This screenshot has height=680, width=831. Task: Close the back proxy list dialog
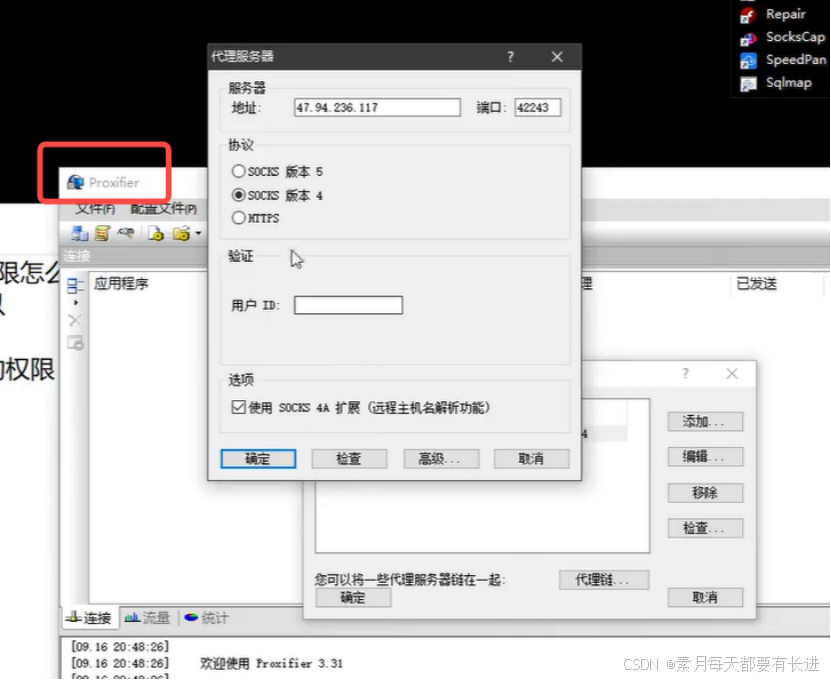(732, 374)
